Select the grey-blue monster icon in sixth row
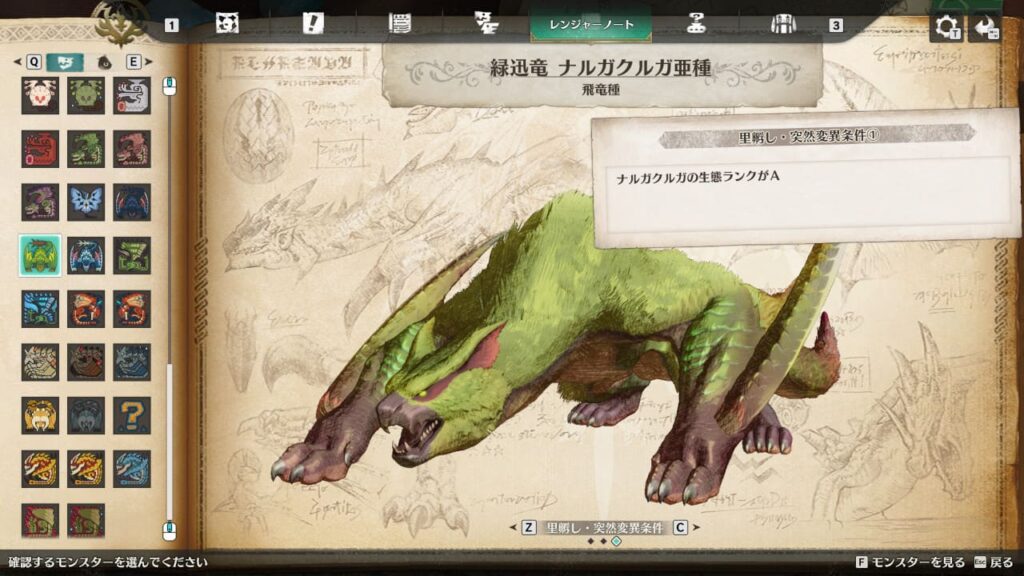This screenshot has height=576, width=1024. (x=131, y=362)
